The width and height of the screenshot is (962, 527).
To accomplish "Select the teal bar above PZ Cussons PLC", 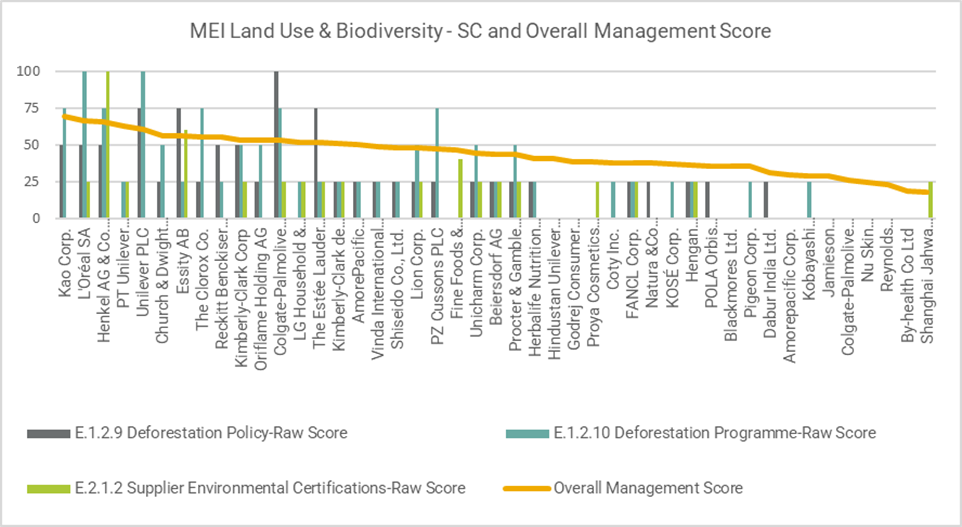I will [x=437, y=162].
